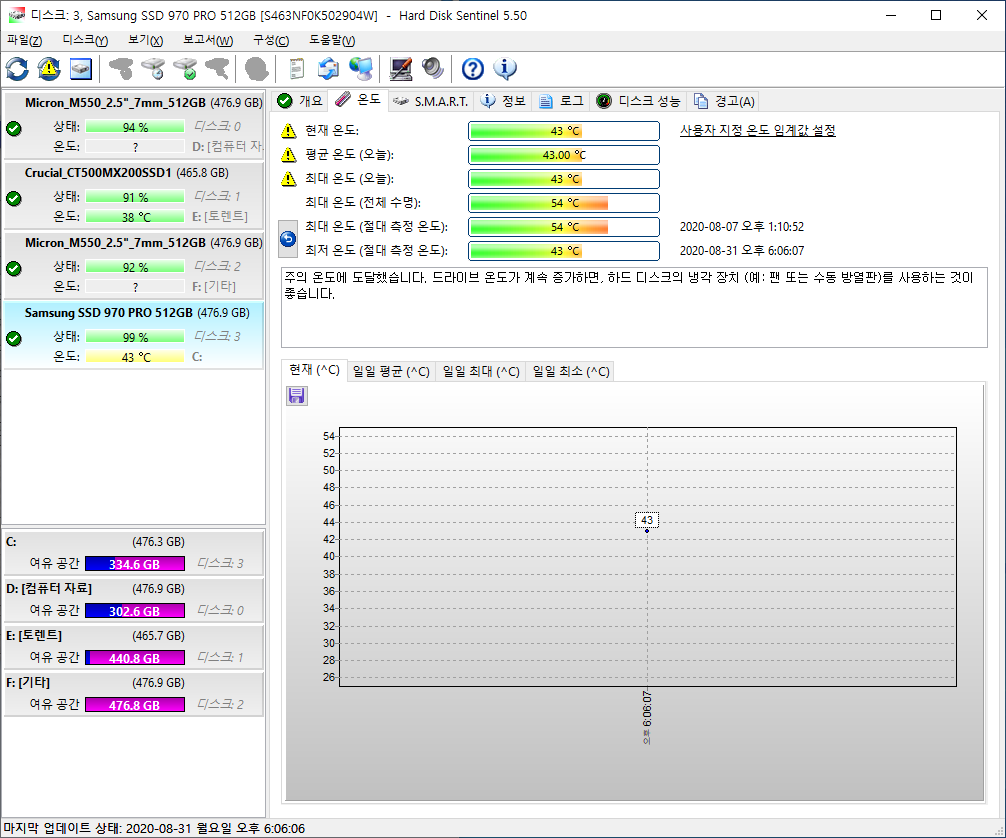The width and height of the screenshot is (1006, 838).
Task: Click the disk drive panel toolbar icon
Action: point(81,69)
